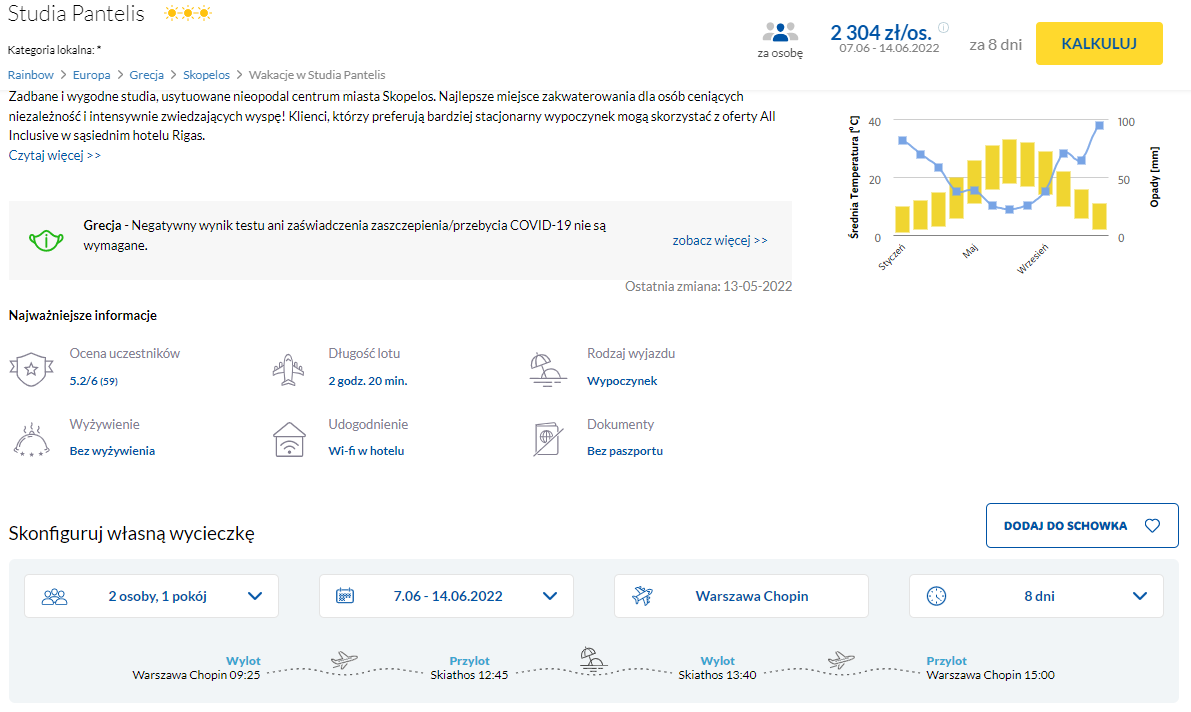Viewport: 1191px width, 712px height.
Task: Click the 5.2/6 participant rating score
Action: 82,381
